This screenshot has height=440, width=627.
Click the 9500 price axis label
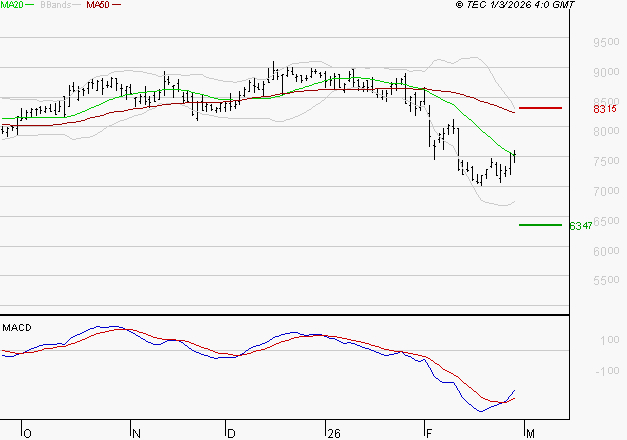click(606, 42)
